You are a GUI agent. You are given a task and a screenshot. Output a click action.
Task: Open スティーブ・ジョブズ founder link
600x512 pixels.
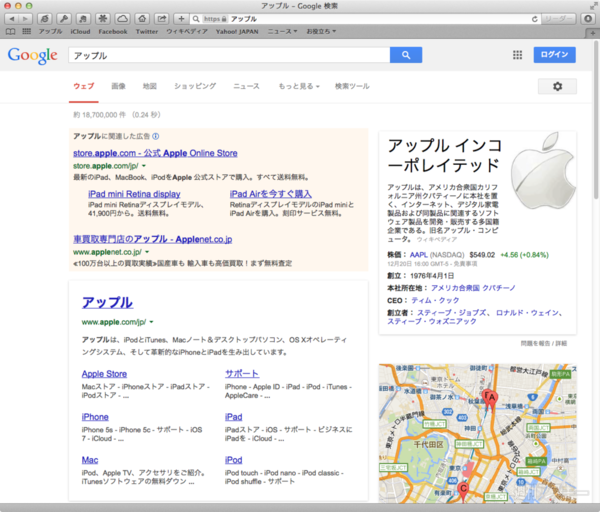click(452, 313)
